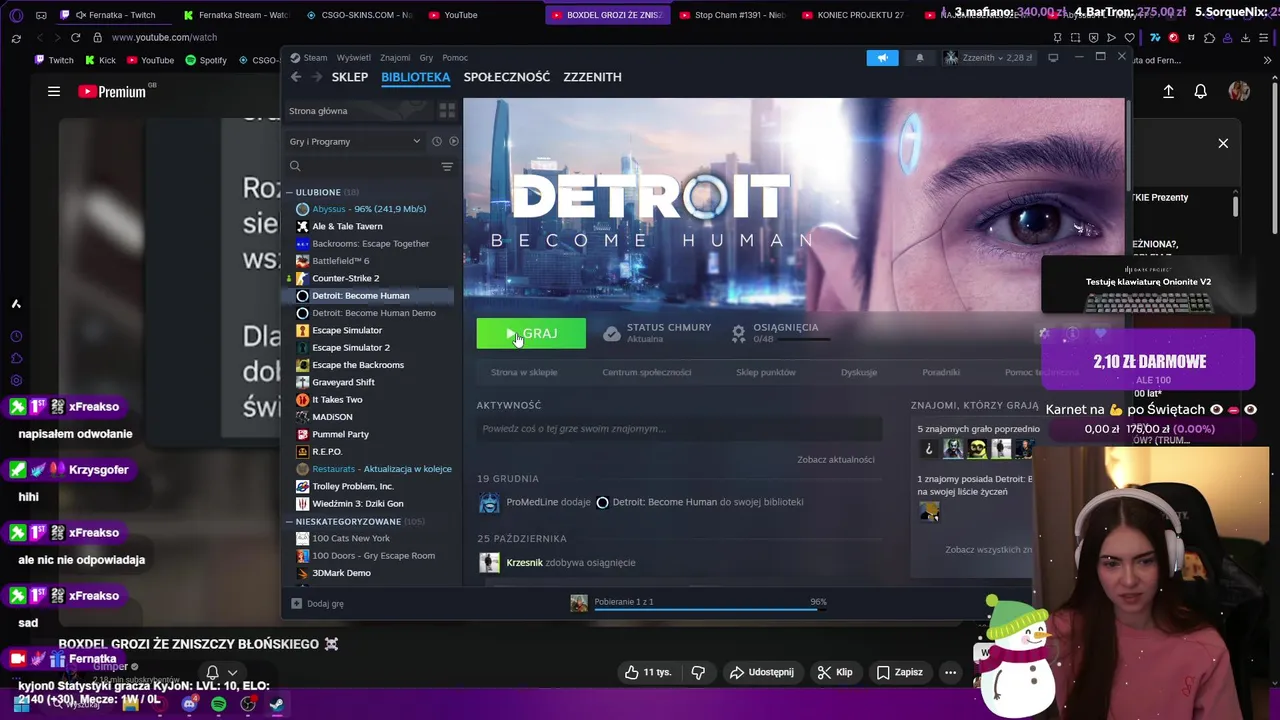This screenshot has width=1280, height=720.
Task: Select Escape Simulator 2
Action: [350, 348]
